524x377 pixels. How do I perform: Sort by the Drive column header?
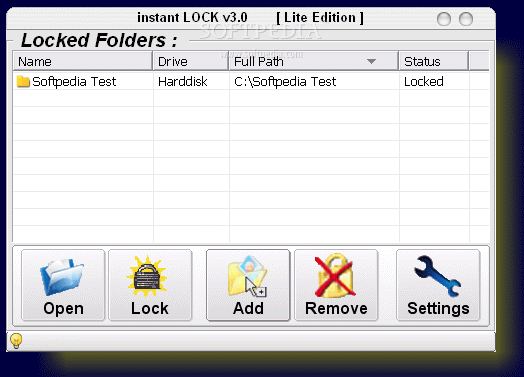(190, 61)
